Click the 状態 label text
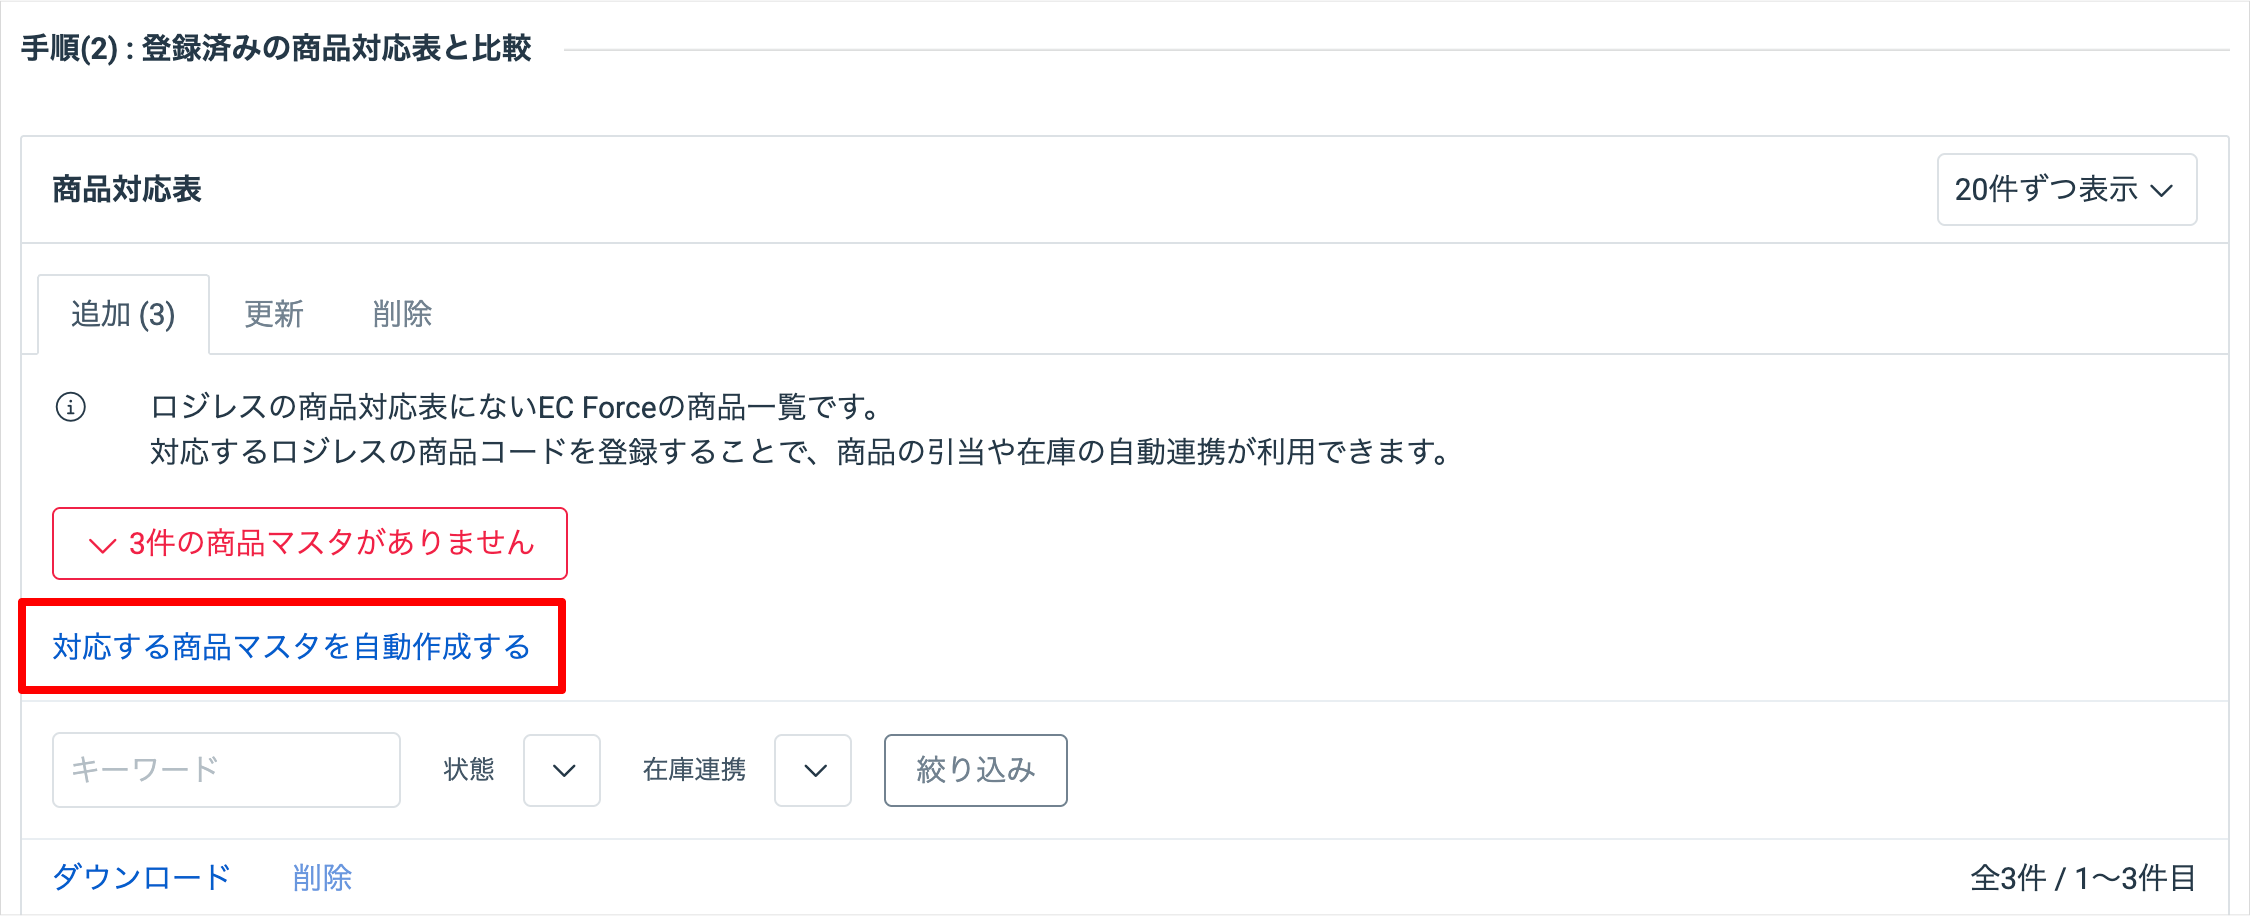Image resolution: width=2250 pixels, height=916 pixels. tap(469, 769)
